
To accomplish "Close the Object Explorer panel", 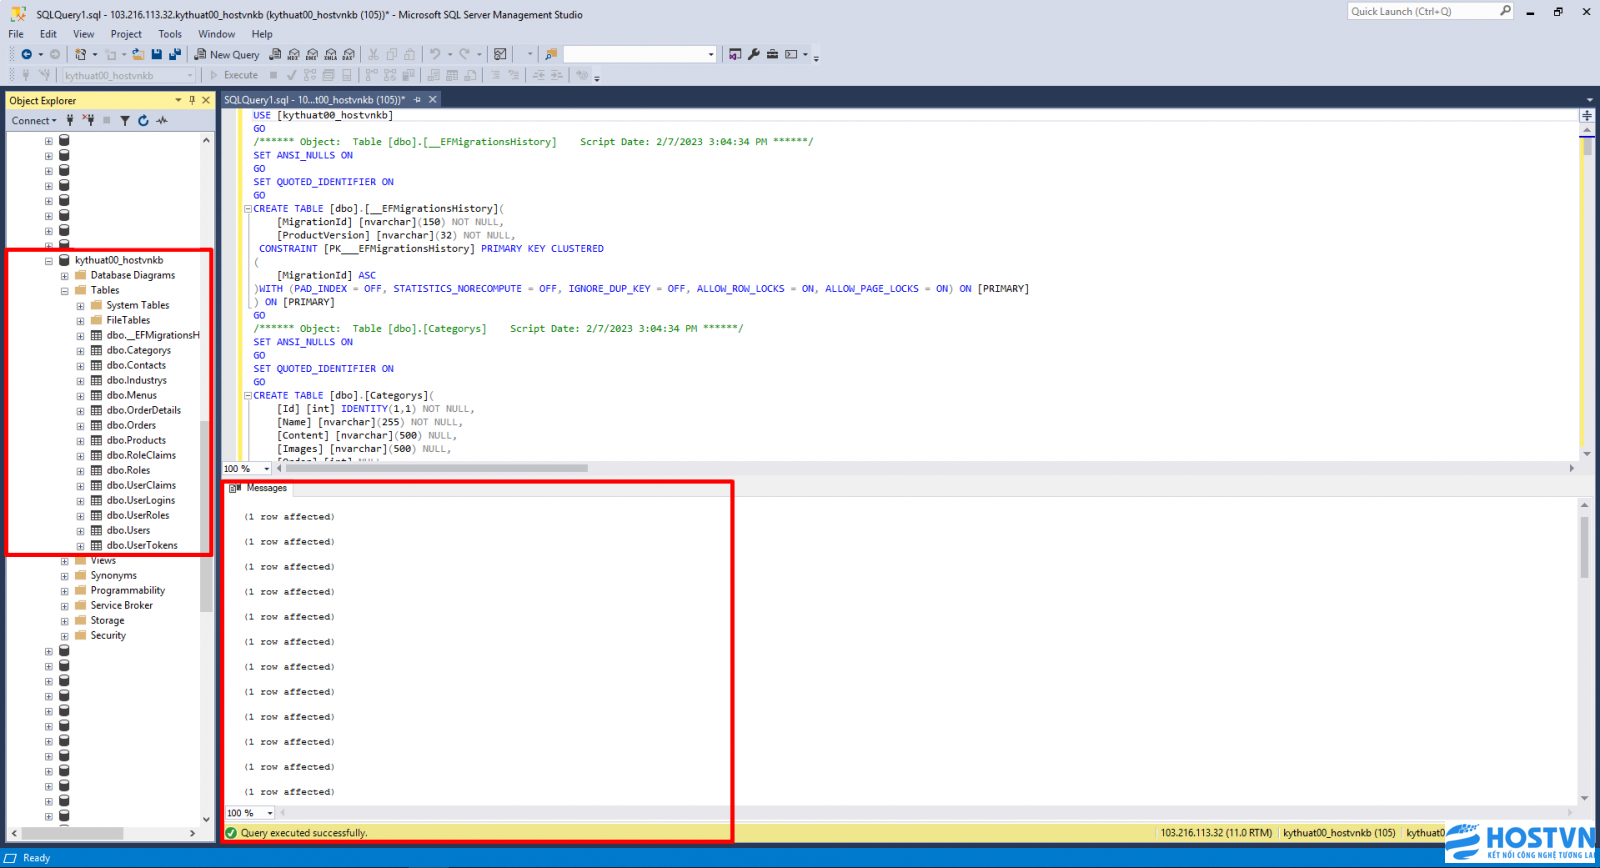I will pos(206,100).
